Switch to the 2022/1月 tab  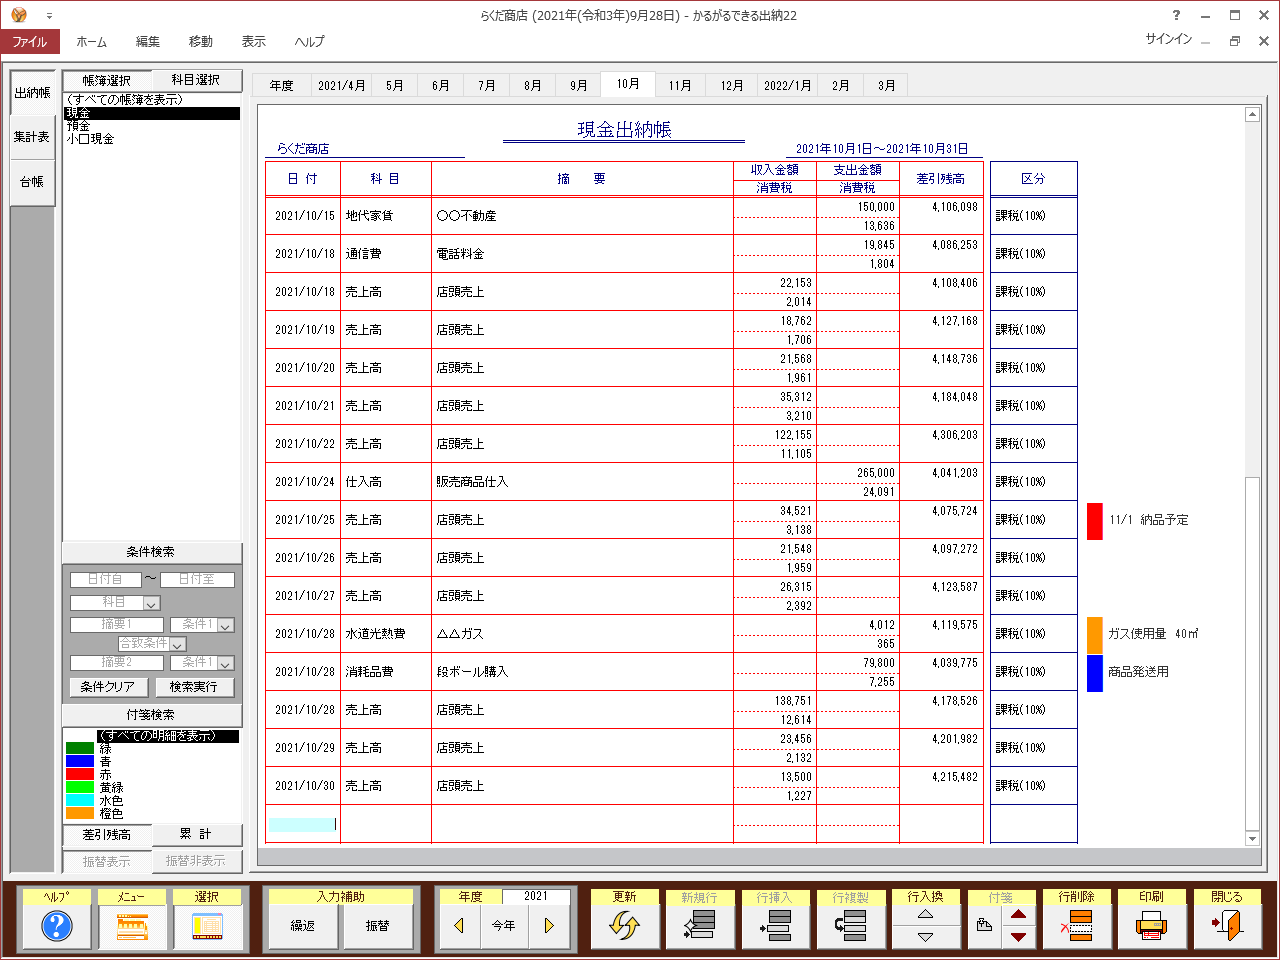788,86
